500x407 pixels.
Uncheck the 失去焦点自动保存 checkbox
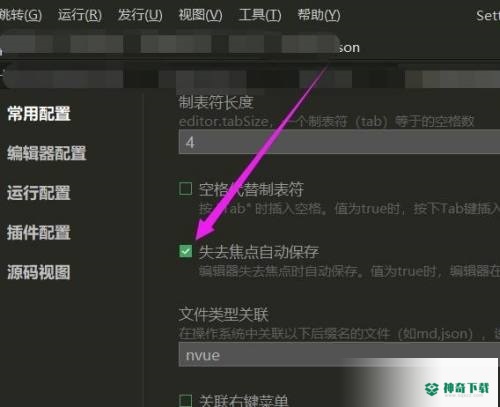coord(186,251)
